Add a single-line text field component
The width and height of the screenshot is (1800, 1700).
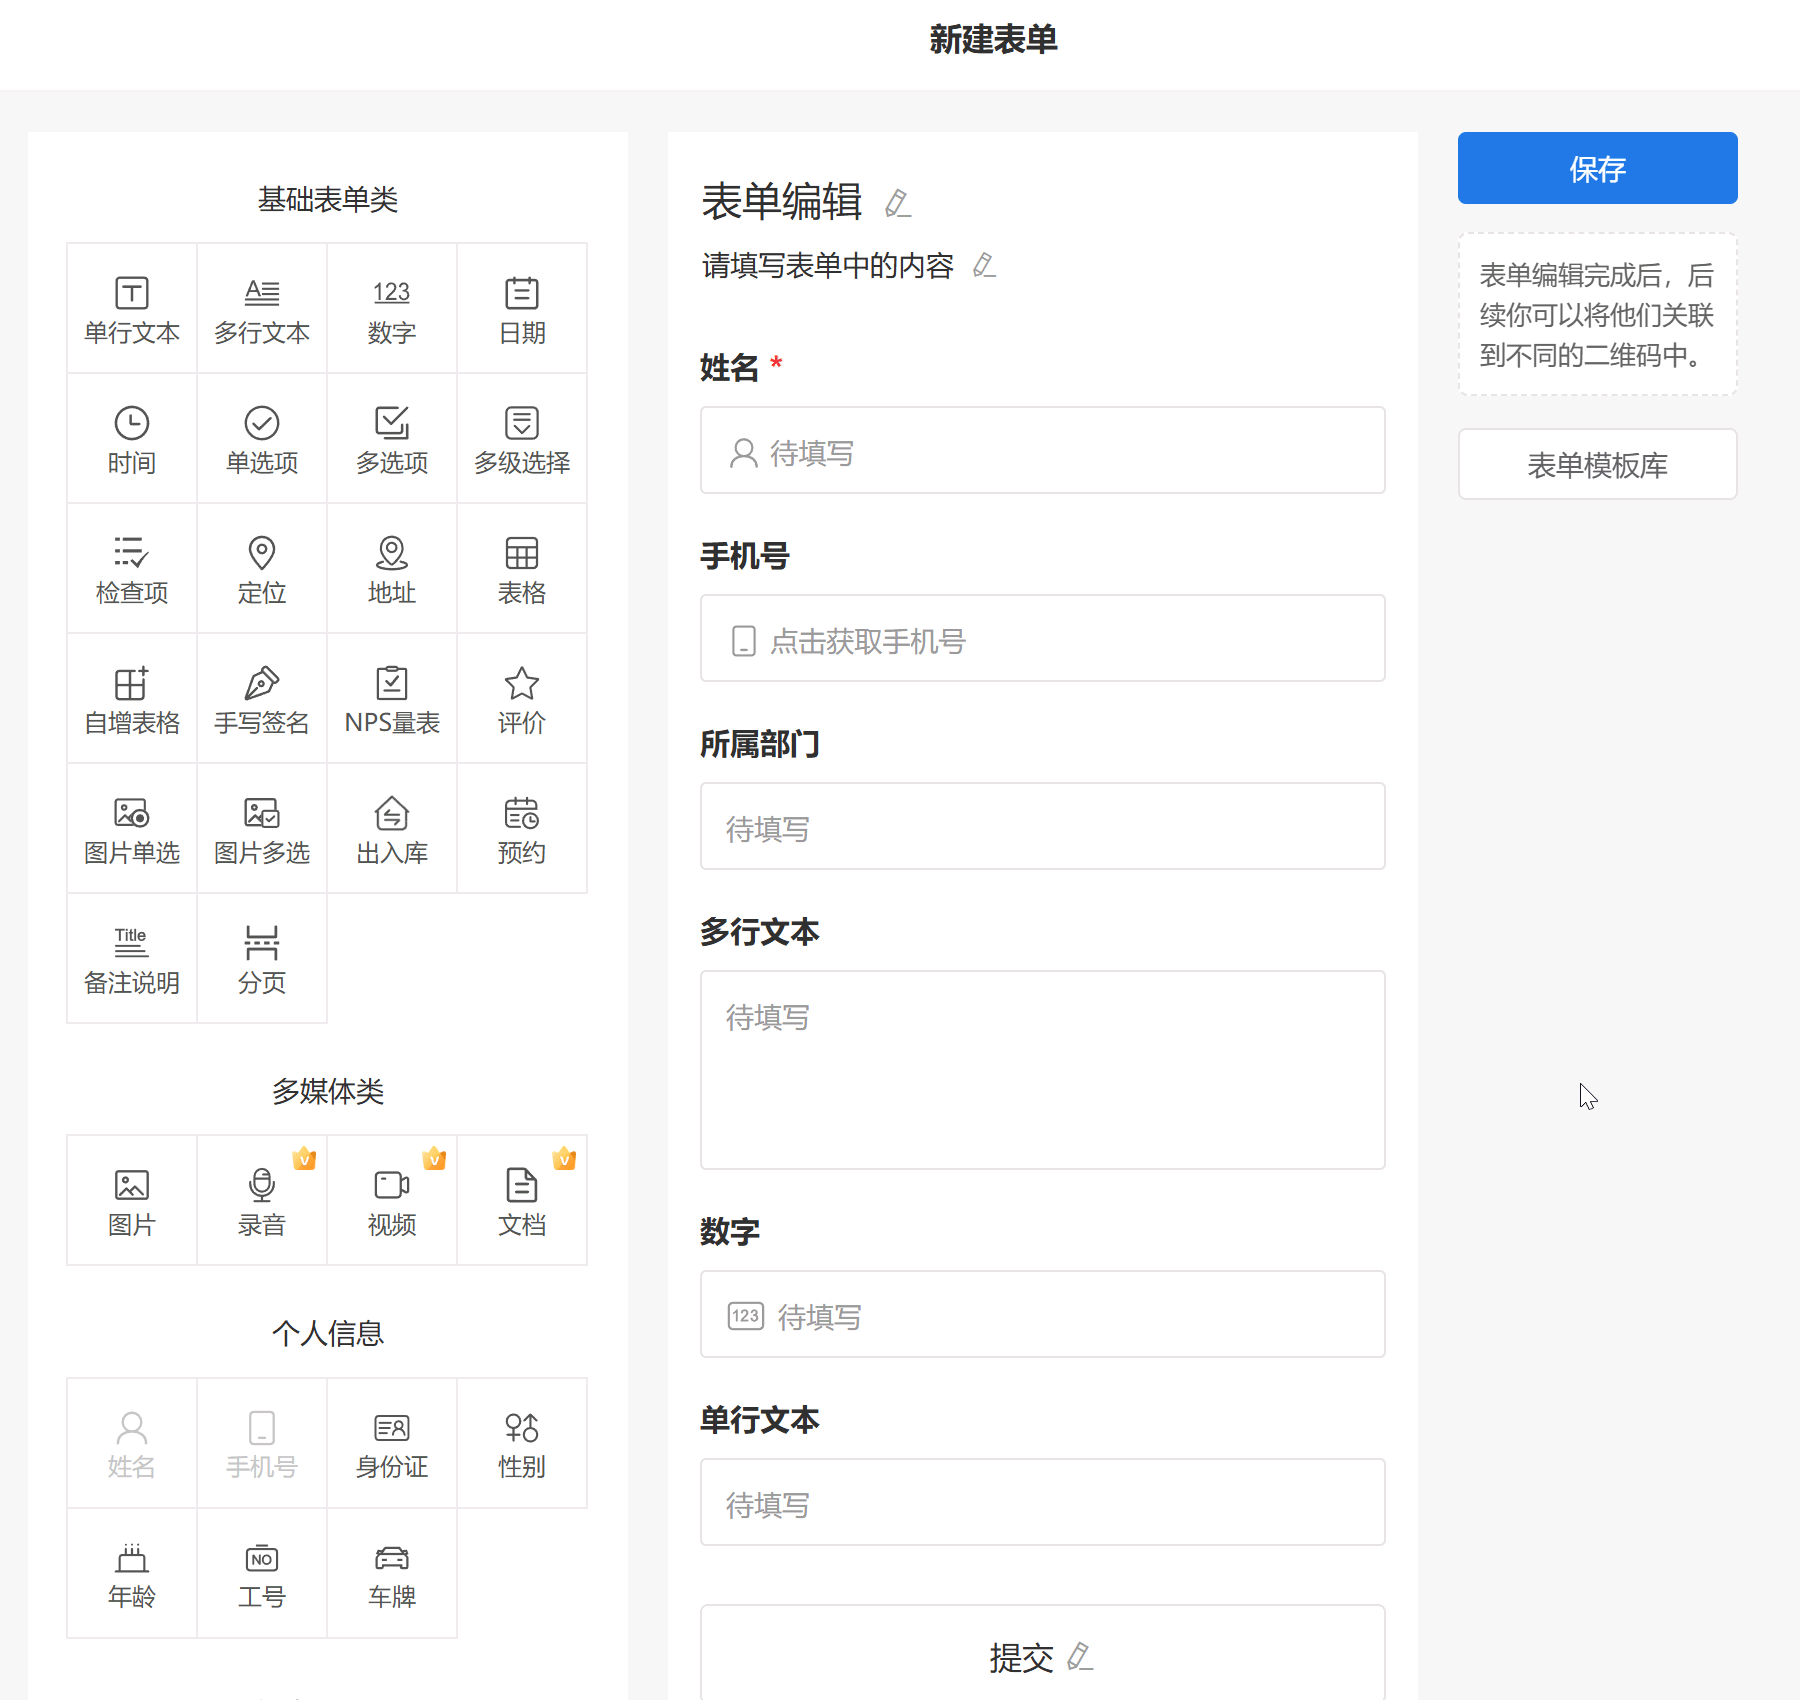tap(132, 309)
